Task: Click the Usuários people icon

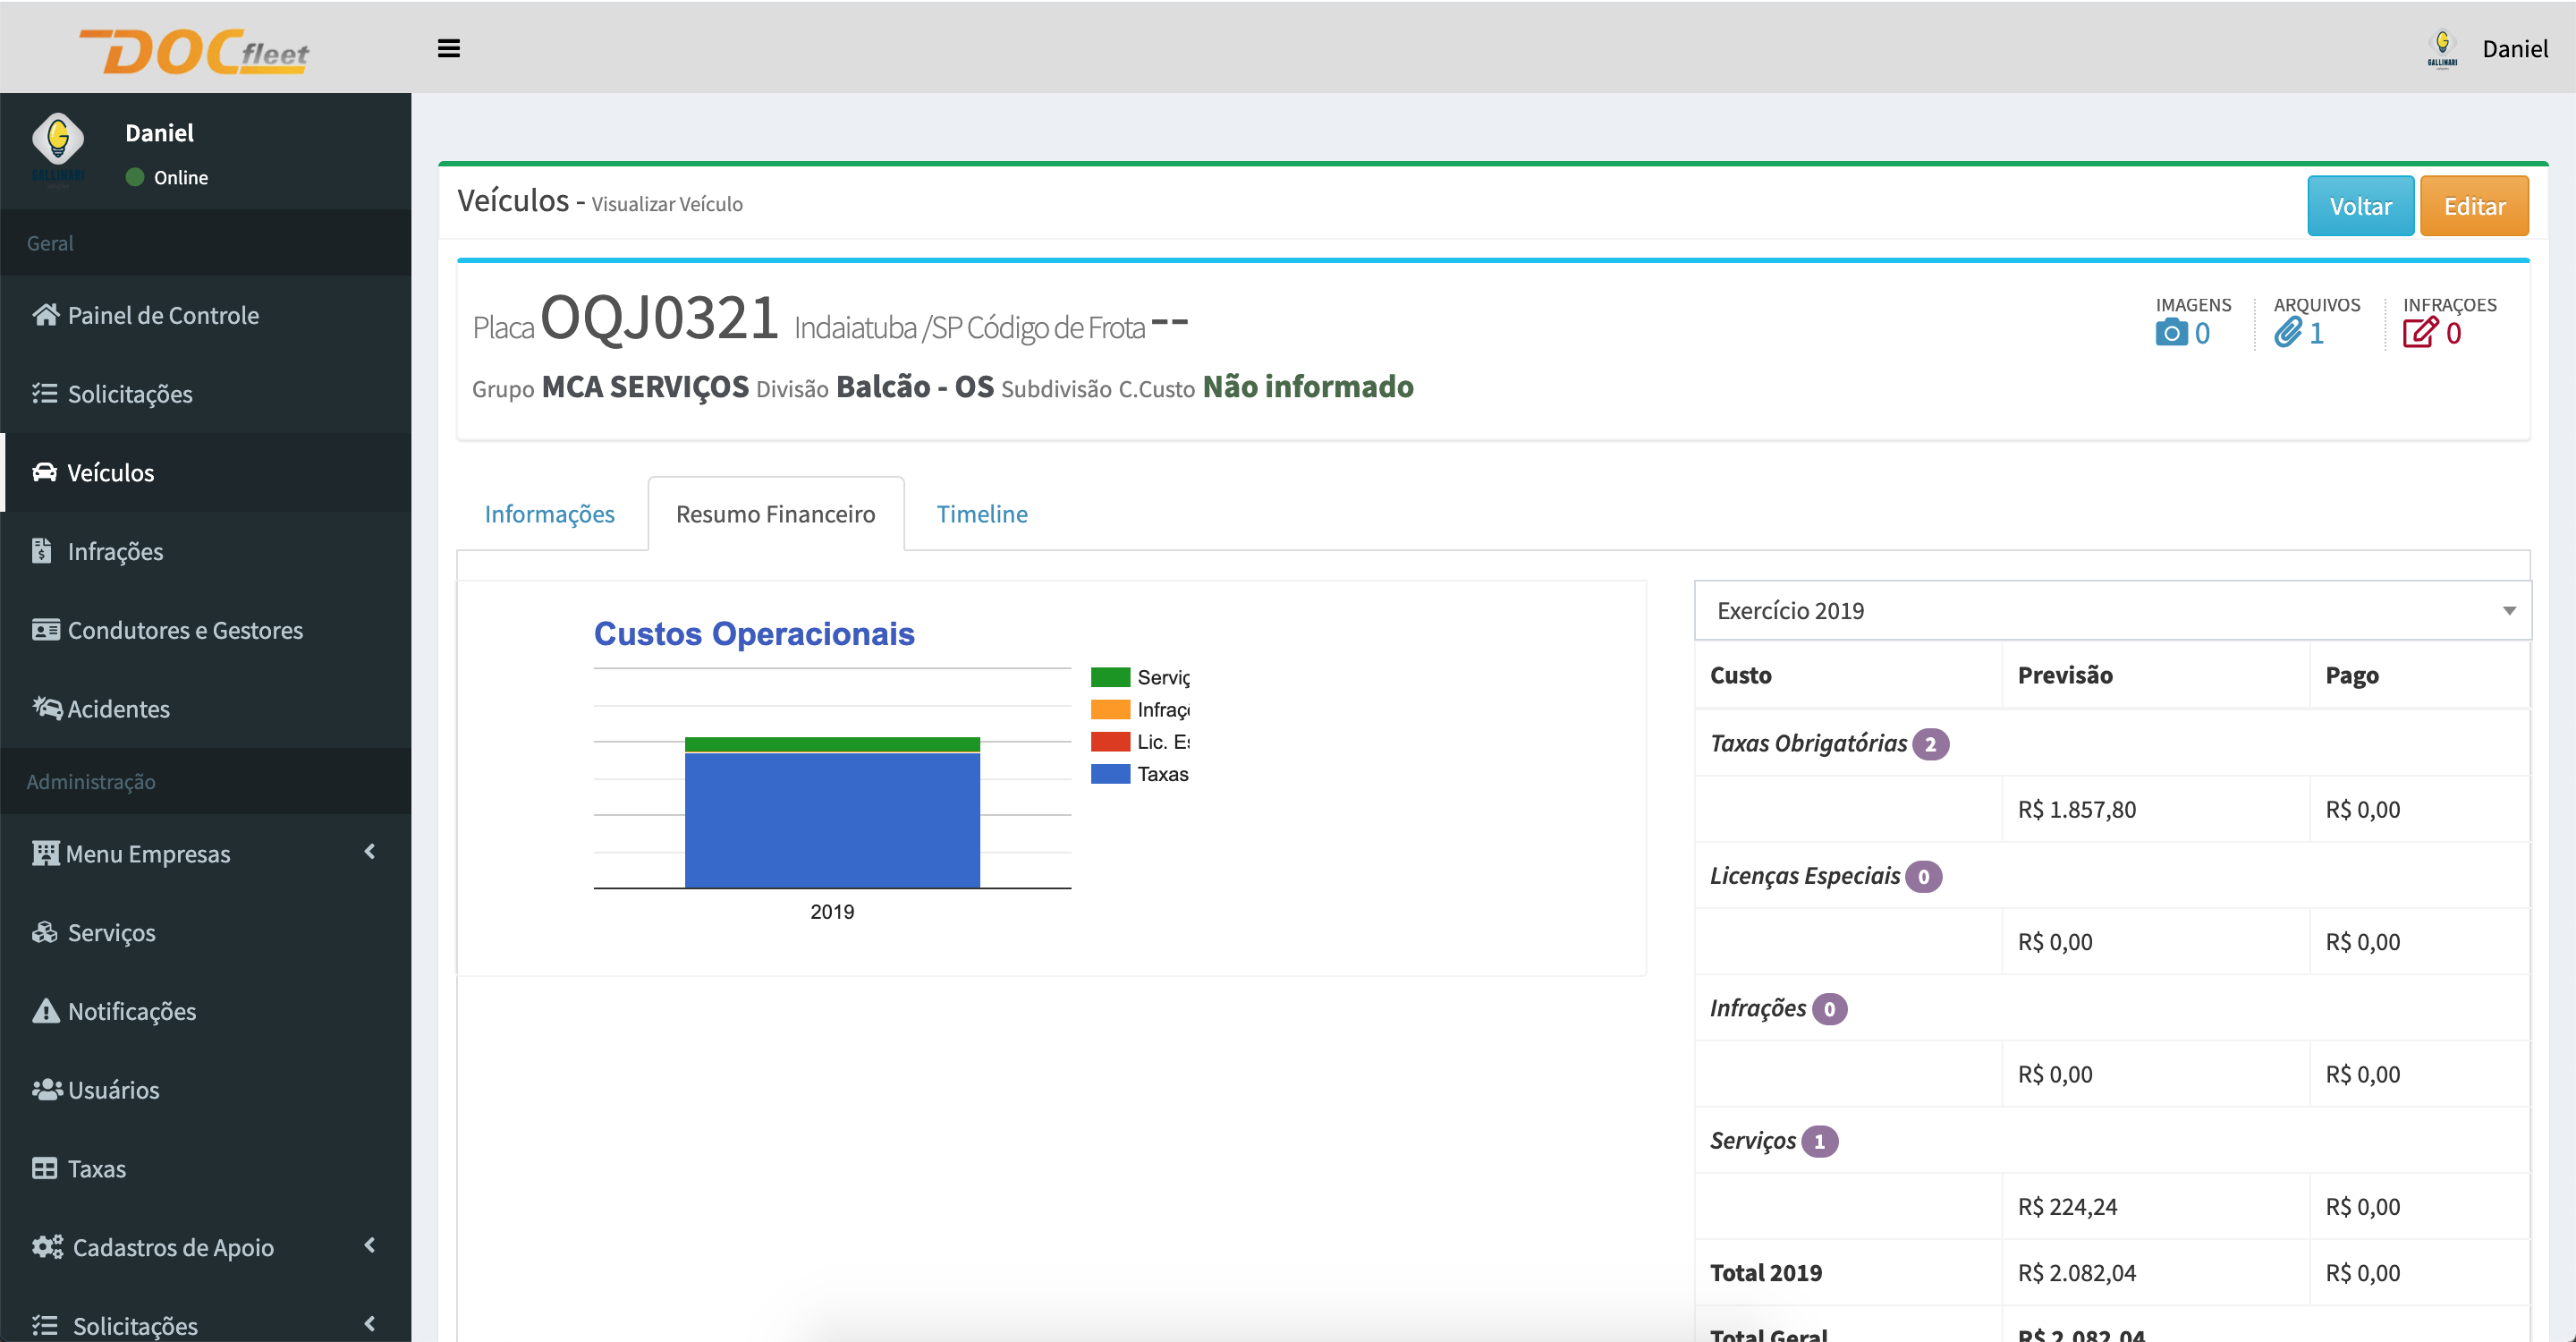Action: point(46,1089)
